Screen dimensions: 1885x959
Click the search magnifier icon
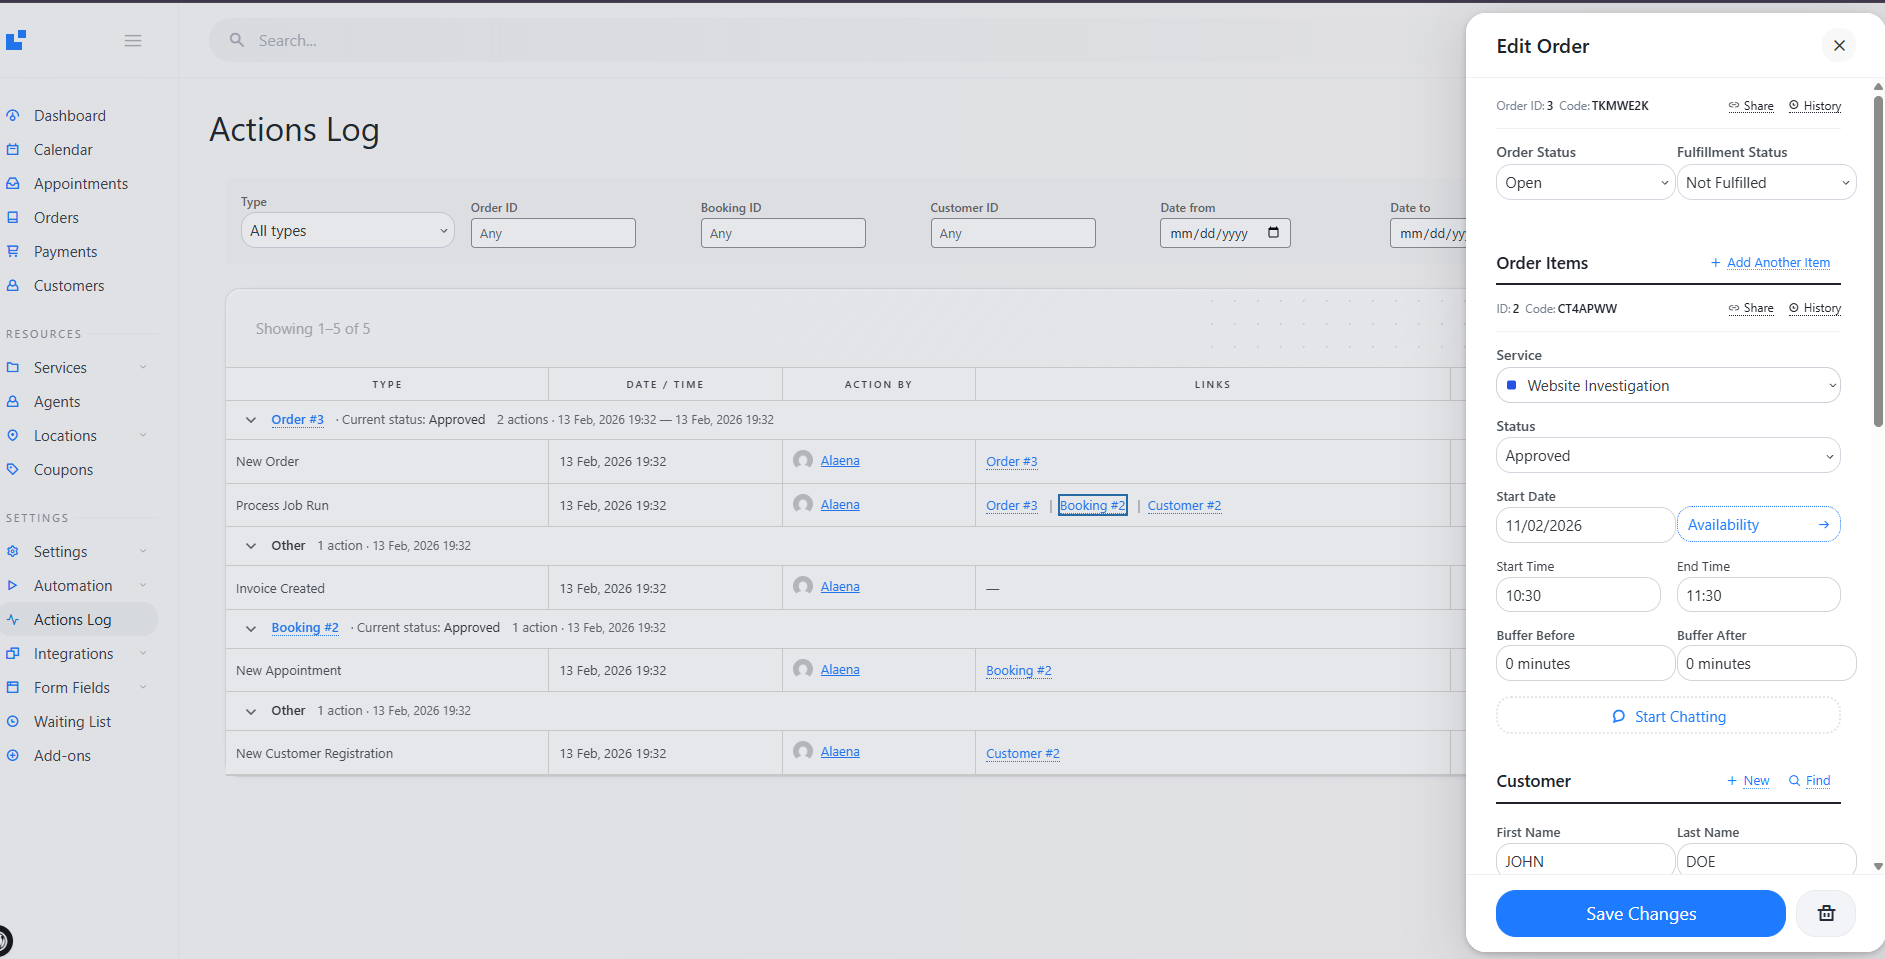237,41
